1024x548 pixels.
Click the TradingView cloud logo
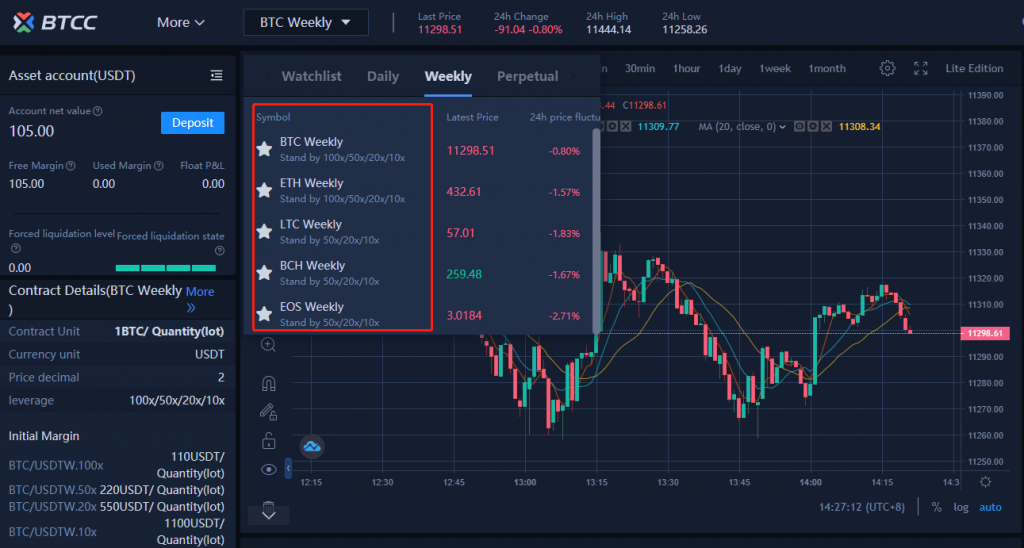point(312,446)
